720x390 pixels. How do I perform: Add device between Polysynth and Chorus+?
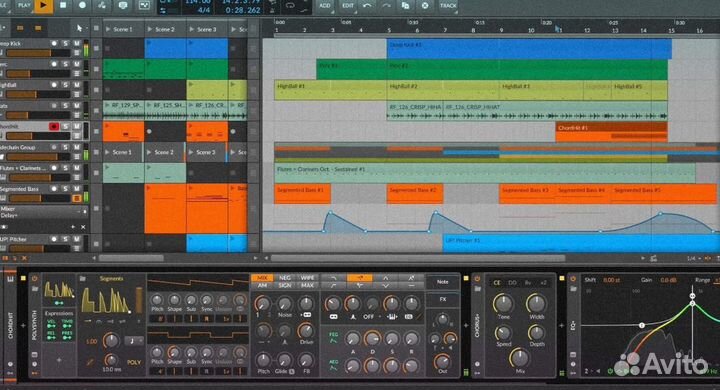466,325
